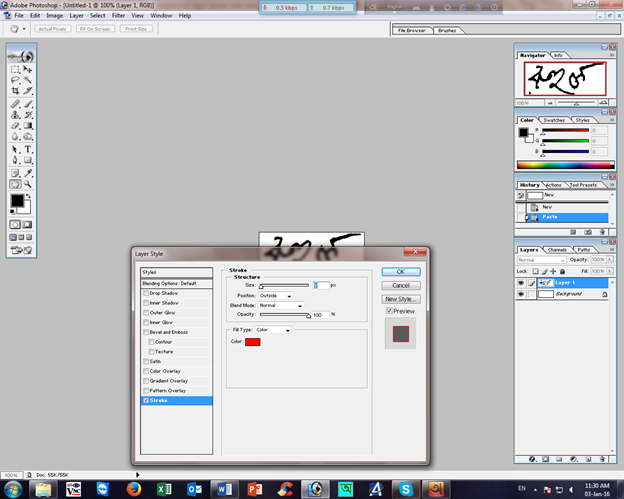This screenshot has width=624, height=499.
Task: Open the stroke Position dropdown
Action: [275, 296]
